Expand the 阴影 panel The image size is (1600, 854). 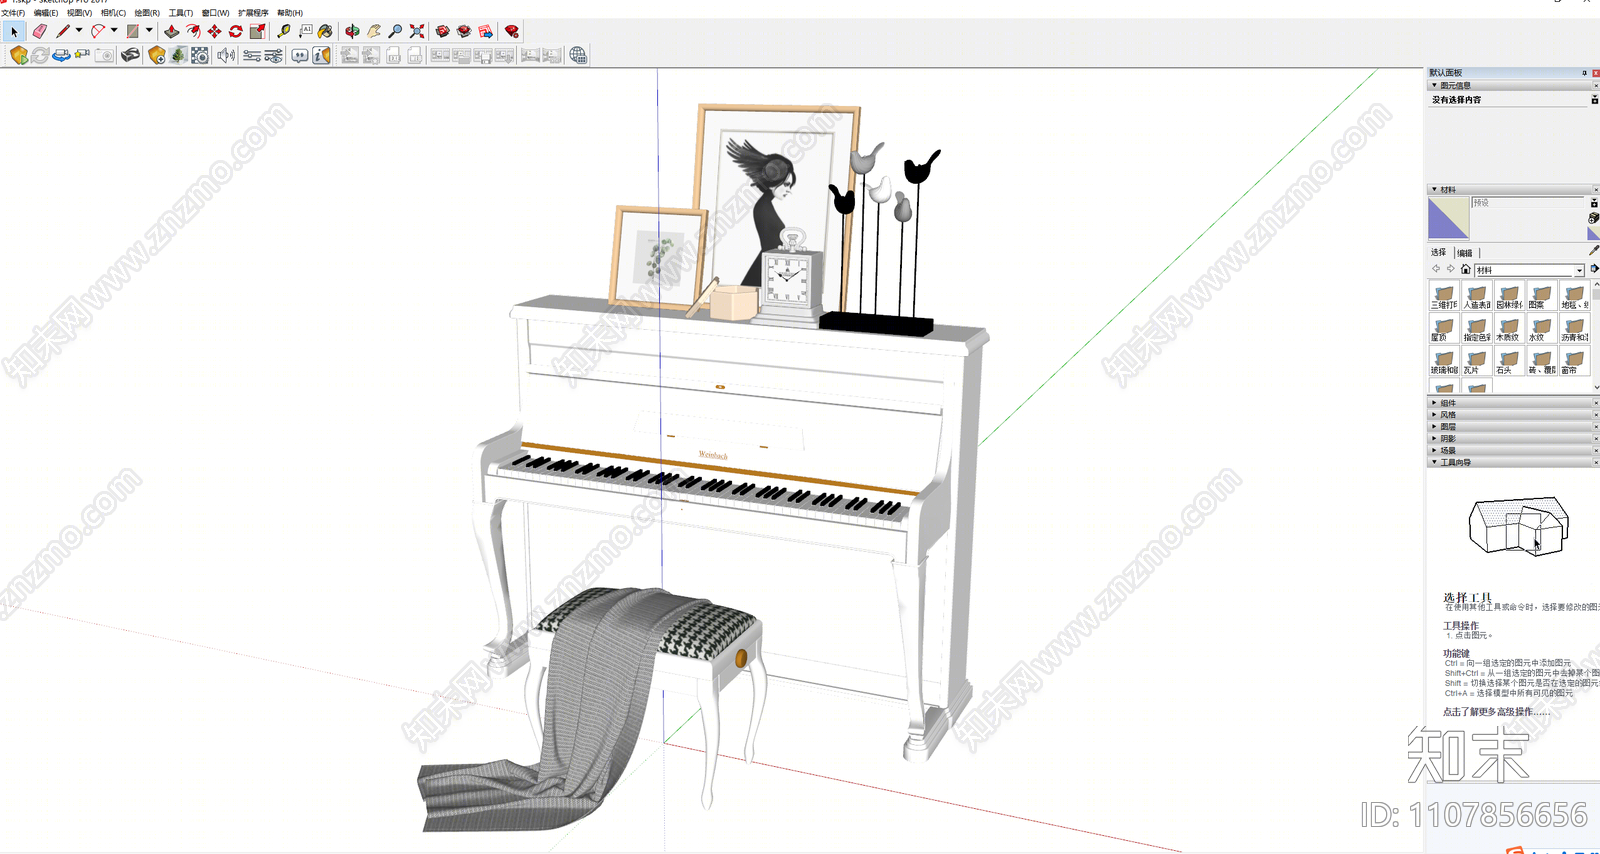[x=1512, y=439]
